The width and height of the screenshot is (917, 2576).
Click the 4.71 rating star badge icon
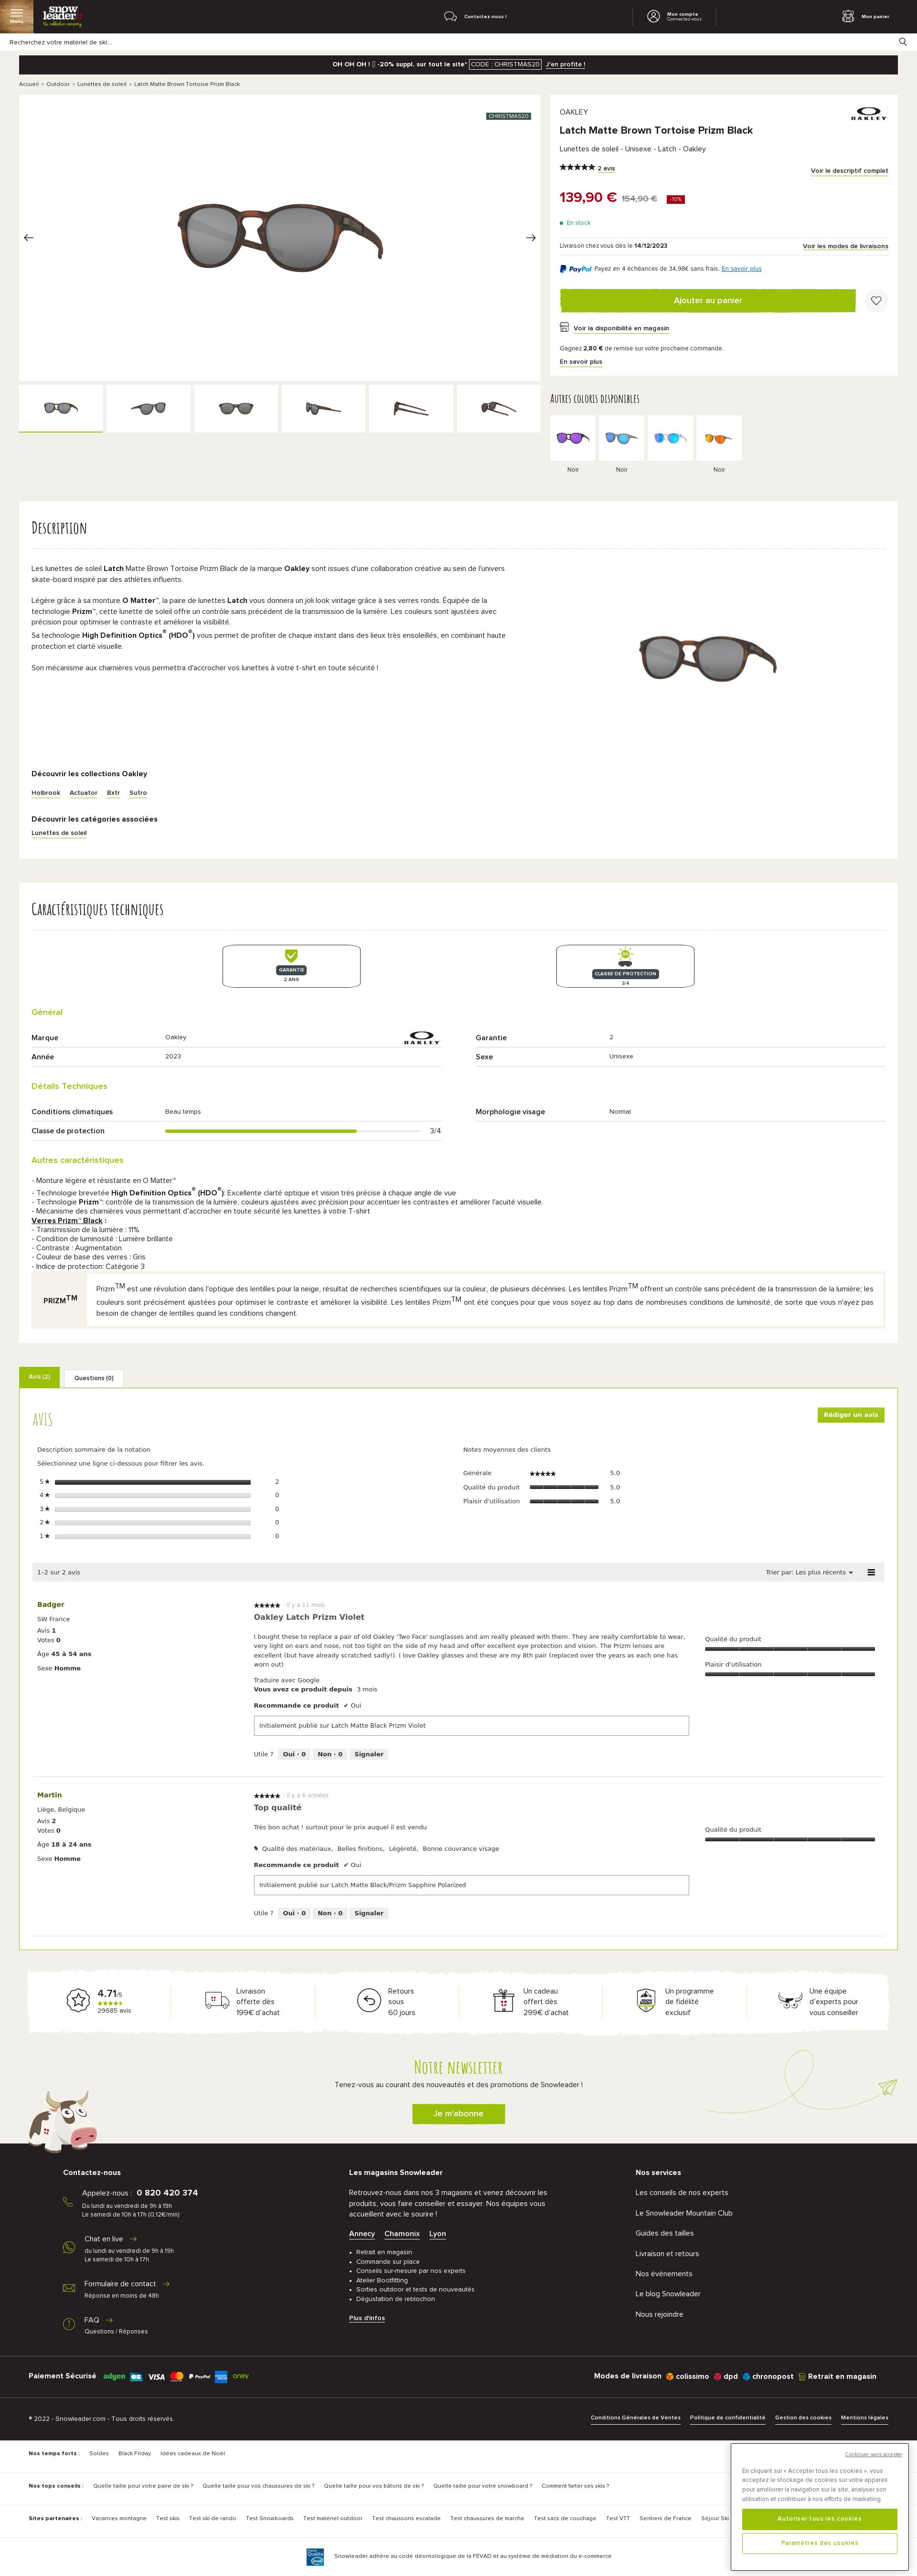78,2000
